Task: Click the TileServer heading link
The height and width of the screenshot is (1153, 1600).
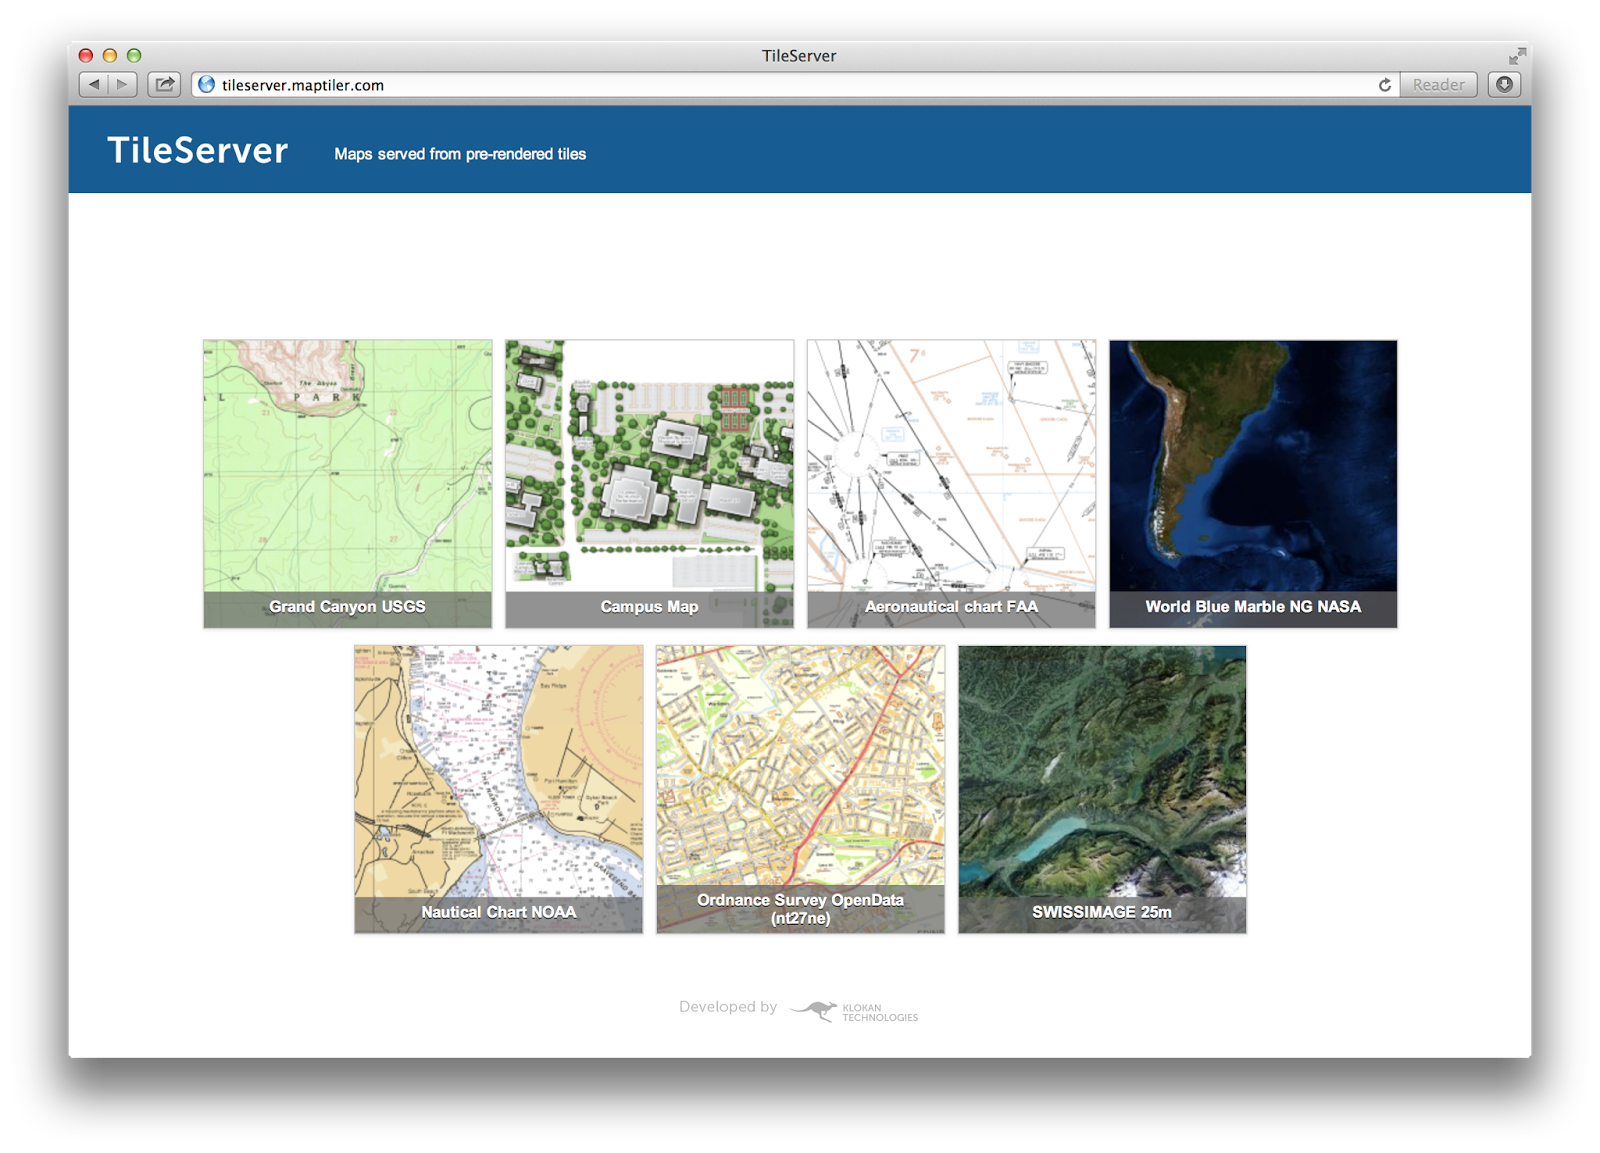Action: [197, 150]
